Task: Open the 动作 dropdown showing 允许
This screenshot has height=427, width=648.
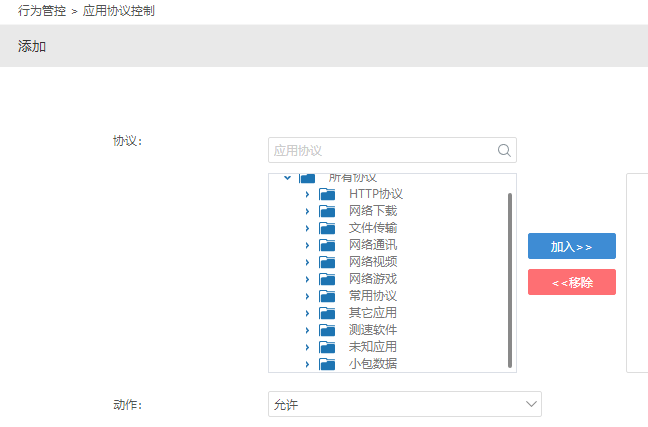Action: pos(405,404)
